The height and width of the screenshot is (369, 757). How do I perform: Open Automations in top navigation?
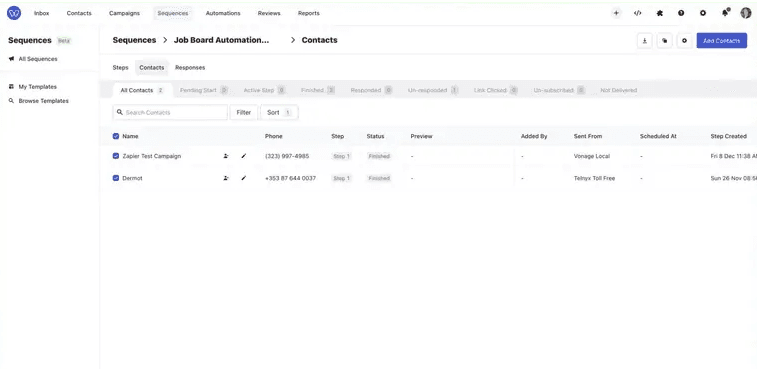point(223,13)
